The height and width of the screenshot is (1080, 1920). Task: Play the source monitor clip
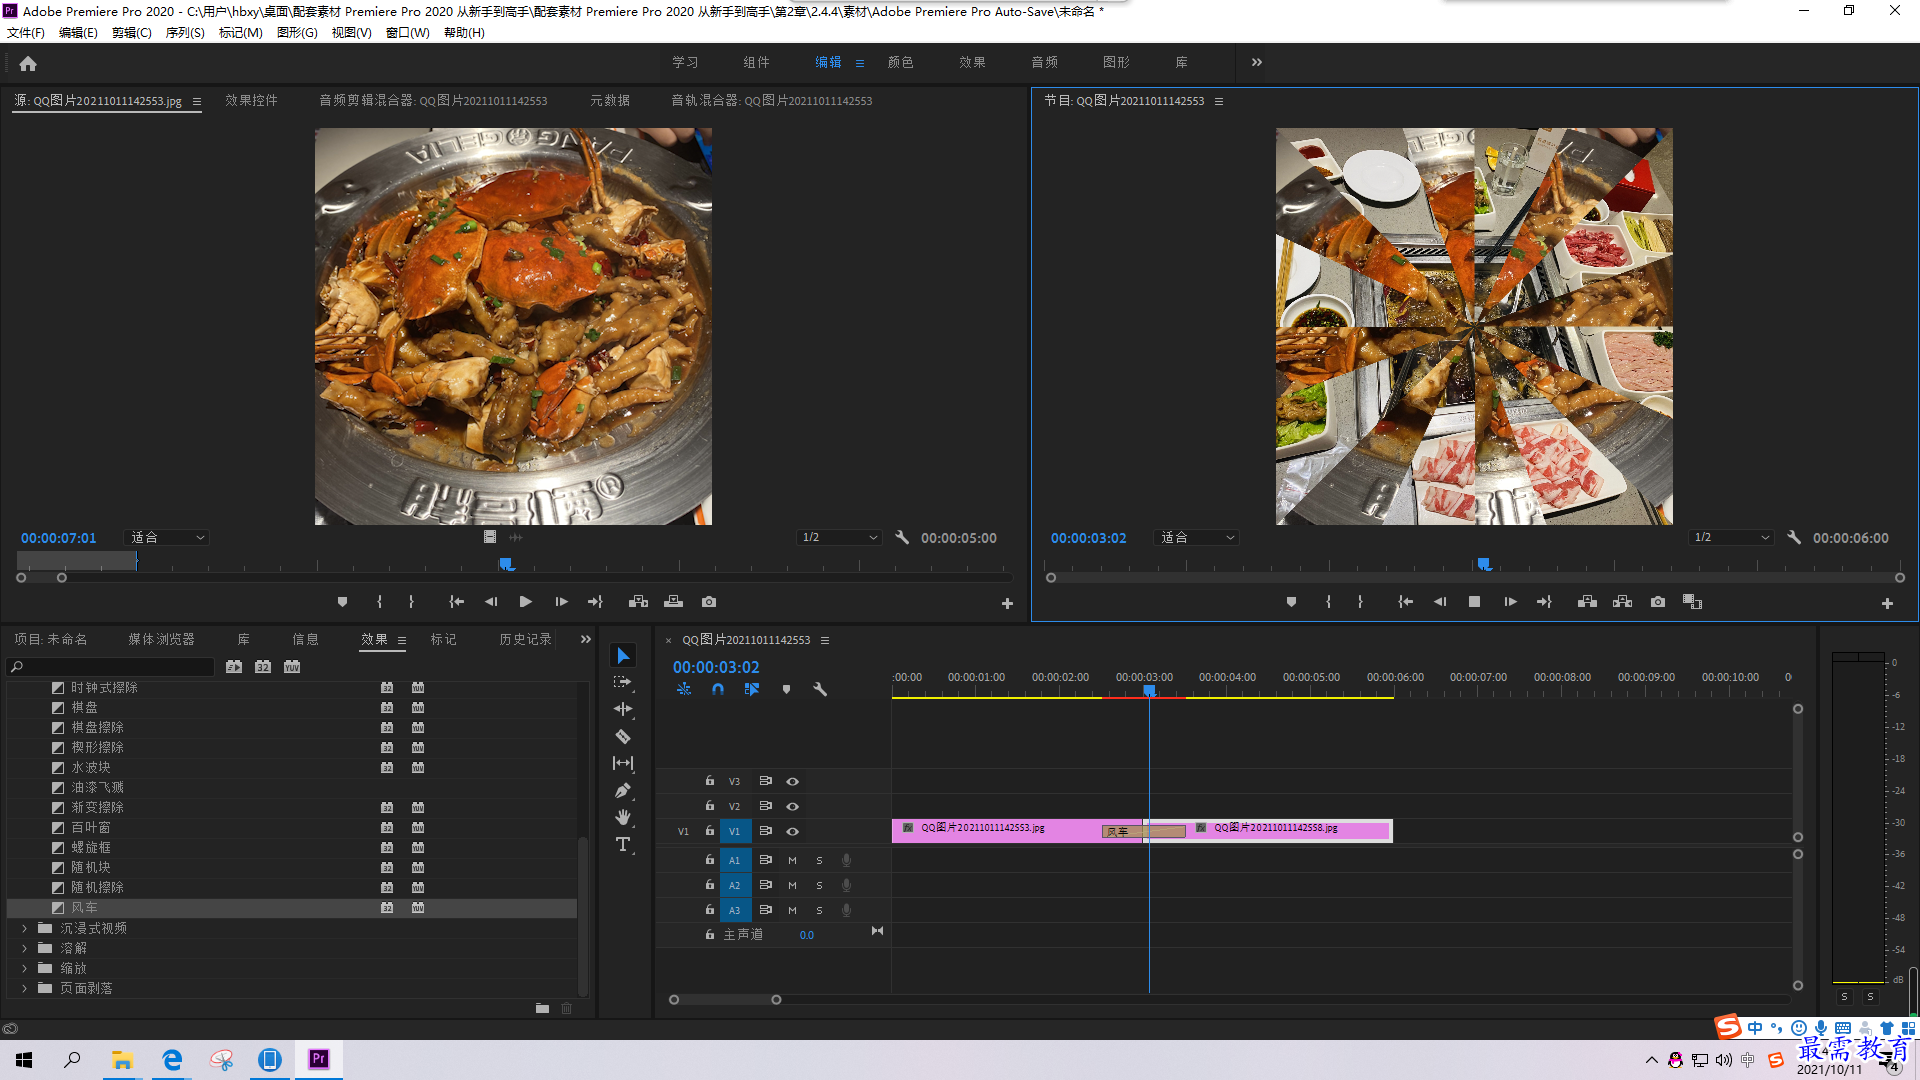tap(525, 602)
